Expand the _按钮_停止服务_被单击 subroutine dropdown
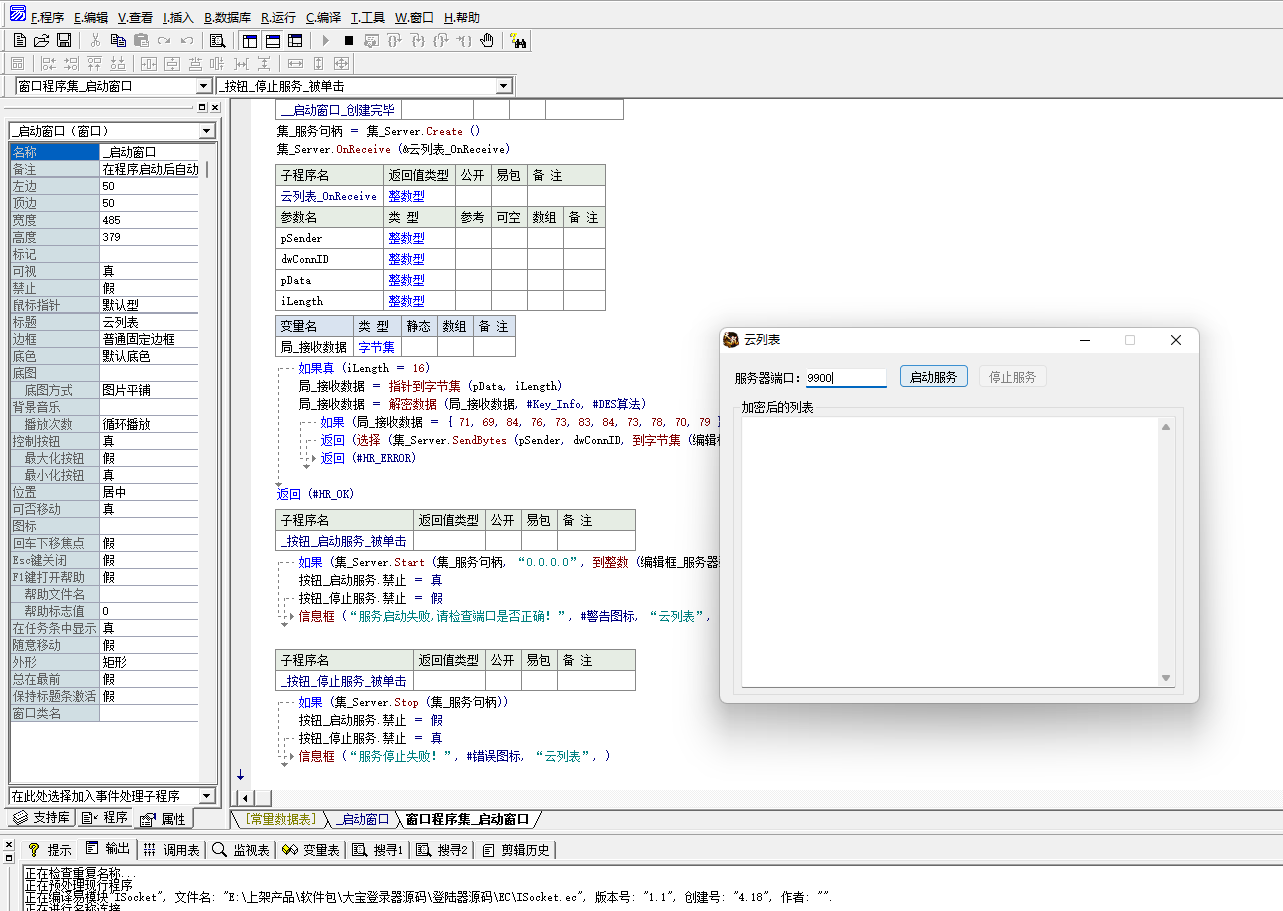Viewport: 1283px width, 911px height. click(x=503, y=87)
